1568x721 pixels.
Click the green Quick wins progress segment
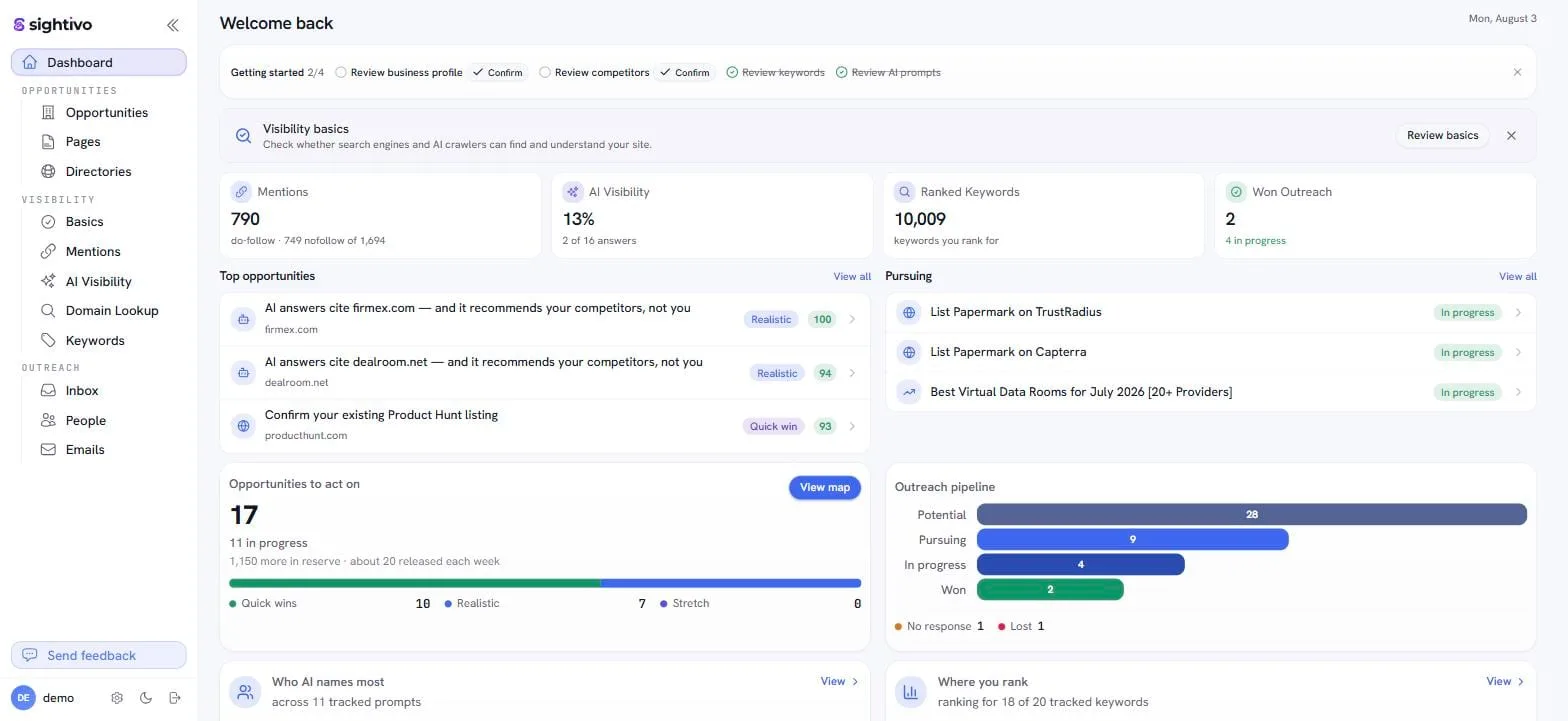(x=415, y=583)
